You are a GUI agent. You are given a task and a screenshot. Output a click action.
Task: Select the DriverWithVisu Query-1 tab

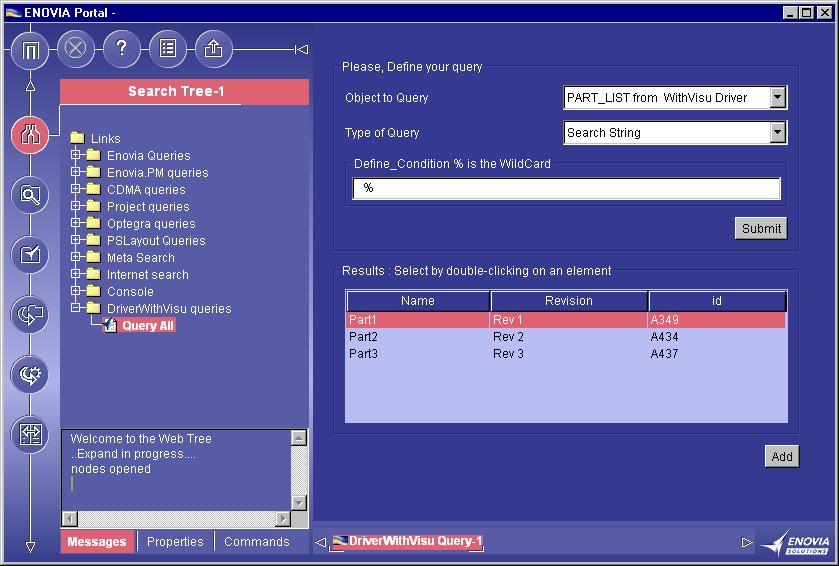(x=408, y=541)
